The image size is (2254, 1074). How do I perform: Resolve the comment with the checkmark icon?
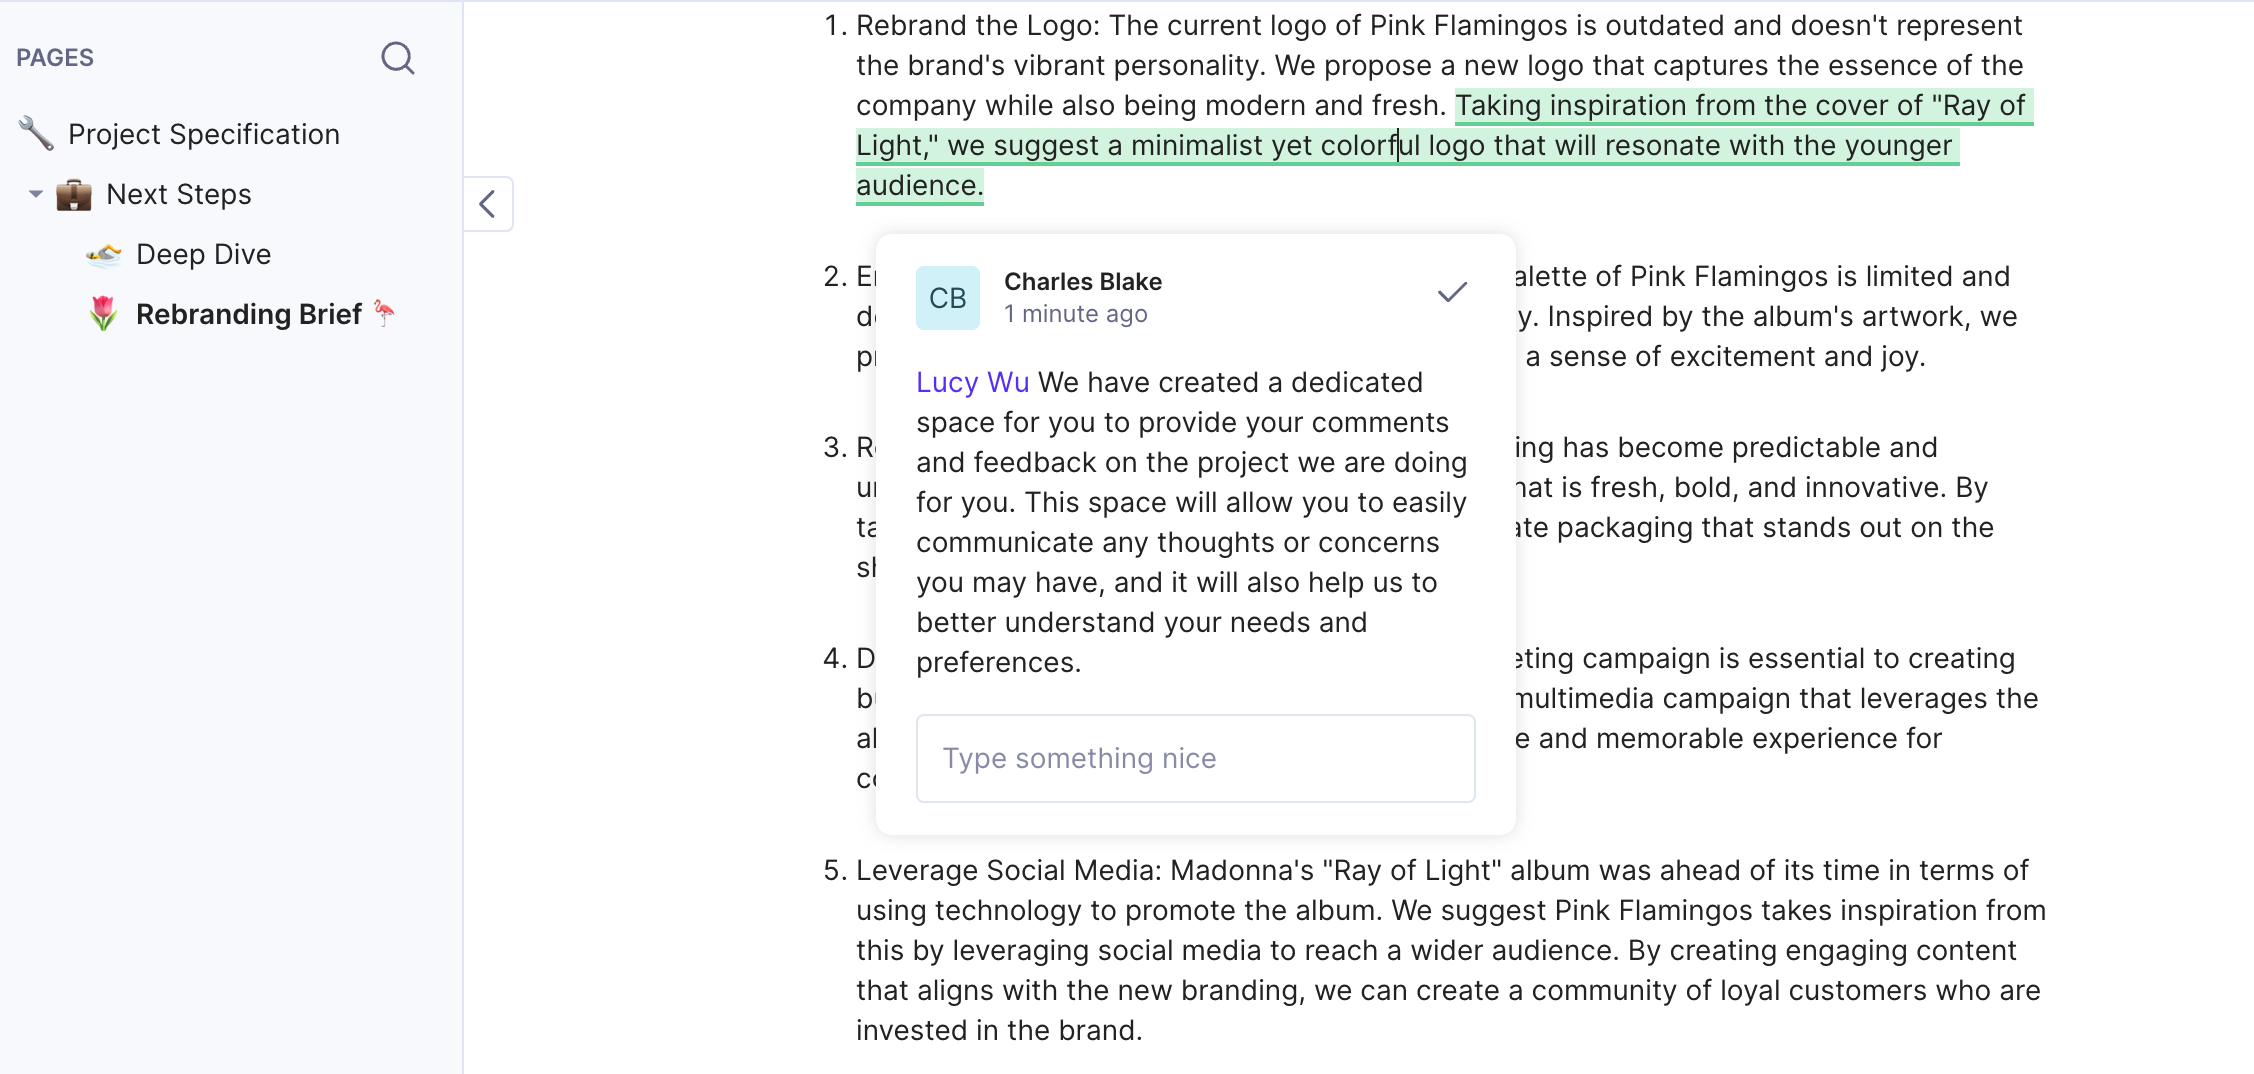[1452, 292]
